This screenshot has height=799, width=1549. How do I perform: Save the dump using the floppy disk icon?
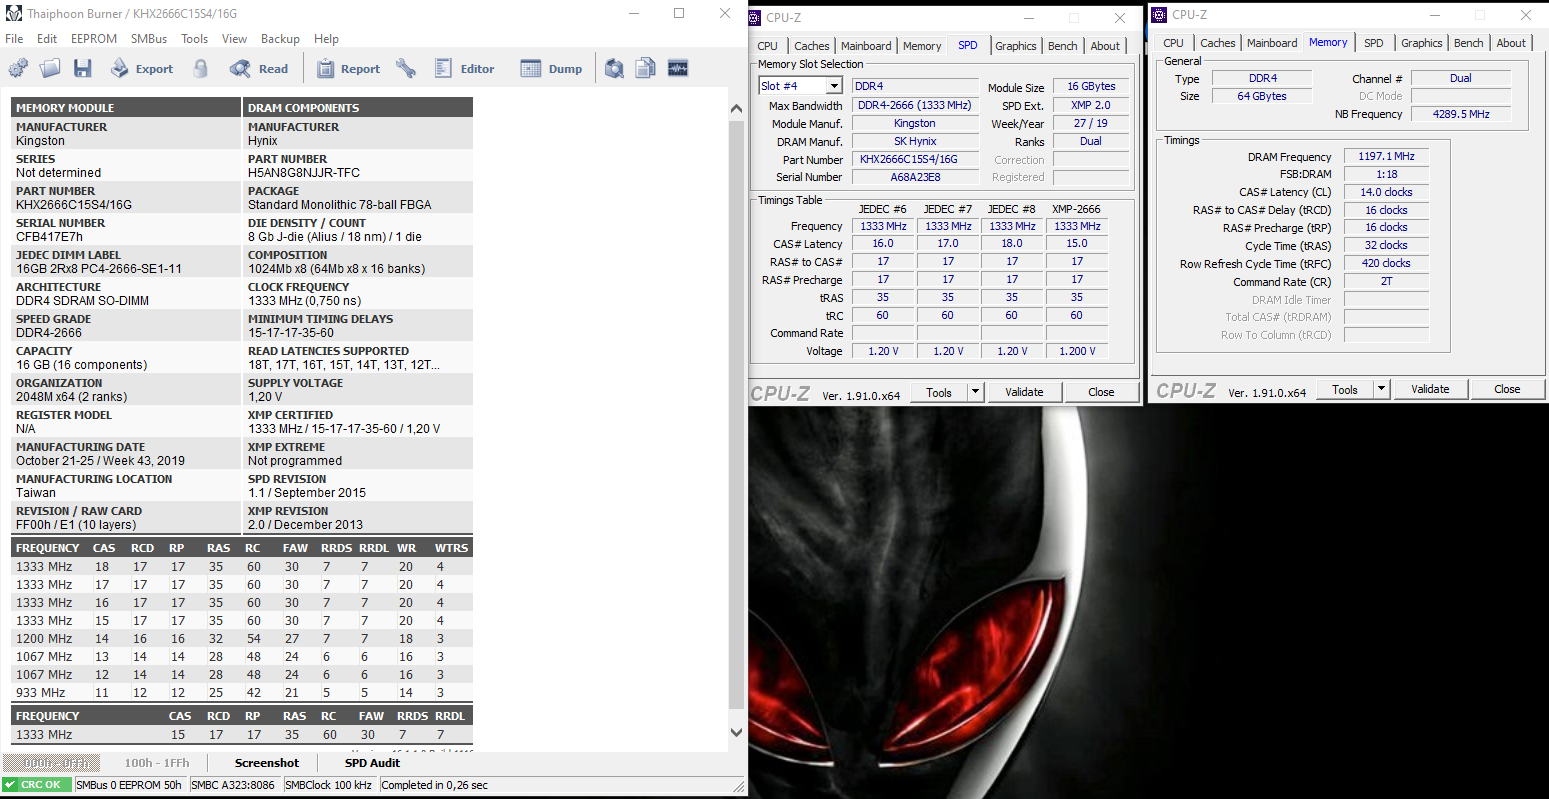click(83, 69)
